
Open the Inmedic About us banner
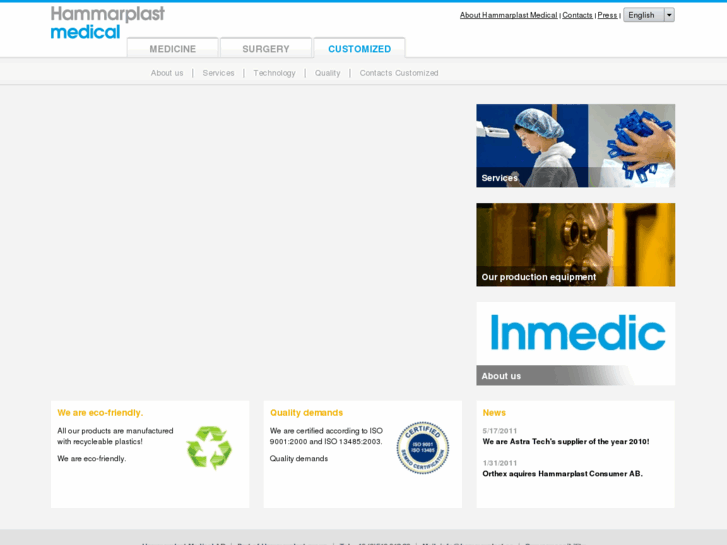pos(575,344)
